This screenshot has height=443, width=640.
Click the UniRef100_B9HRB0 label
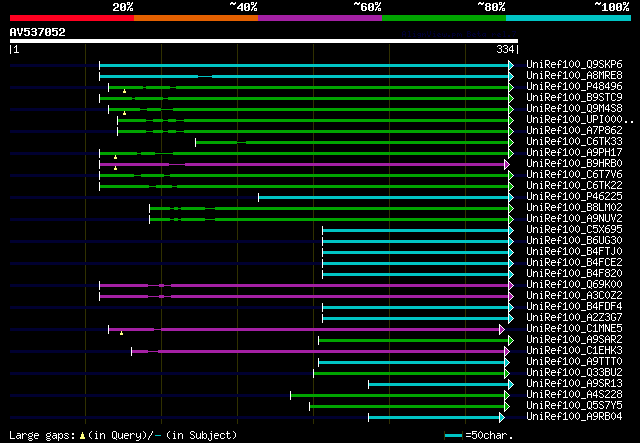click(x=574, y=164)
